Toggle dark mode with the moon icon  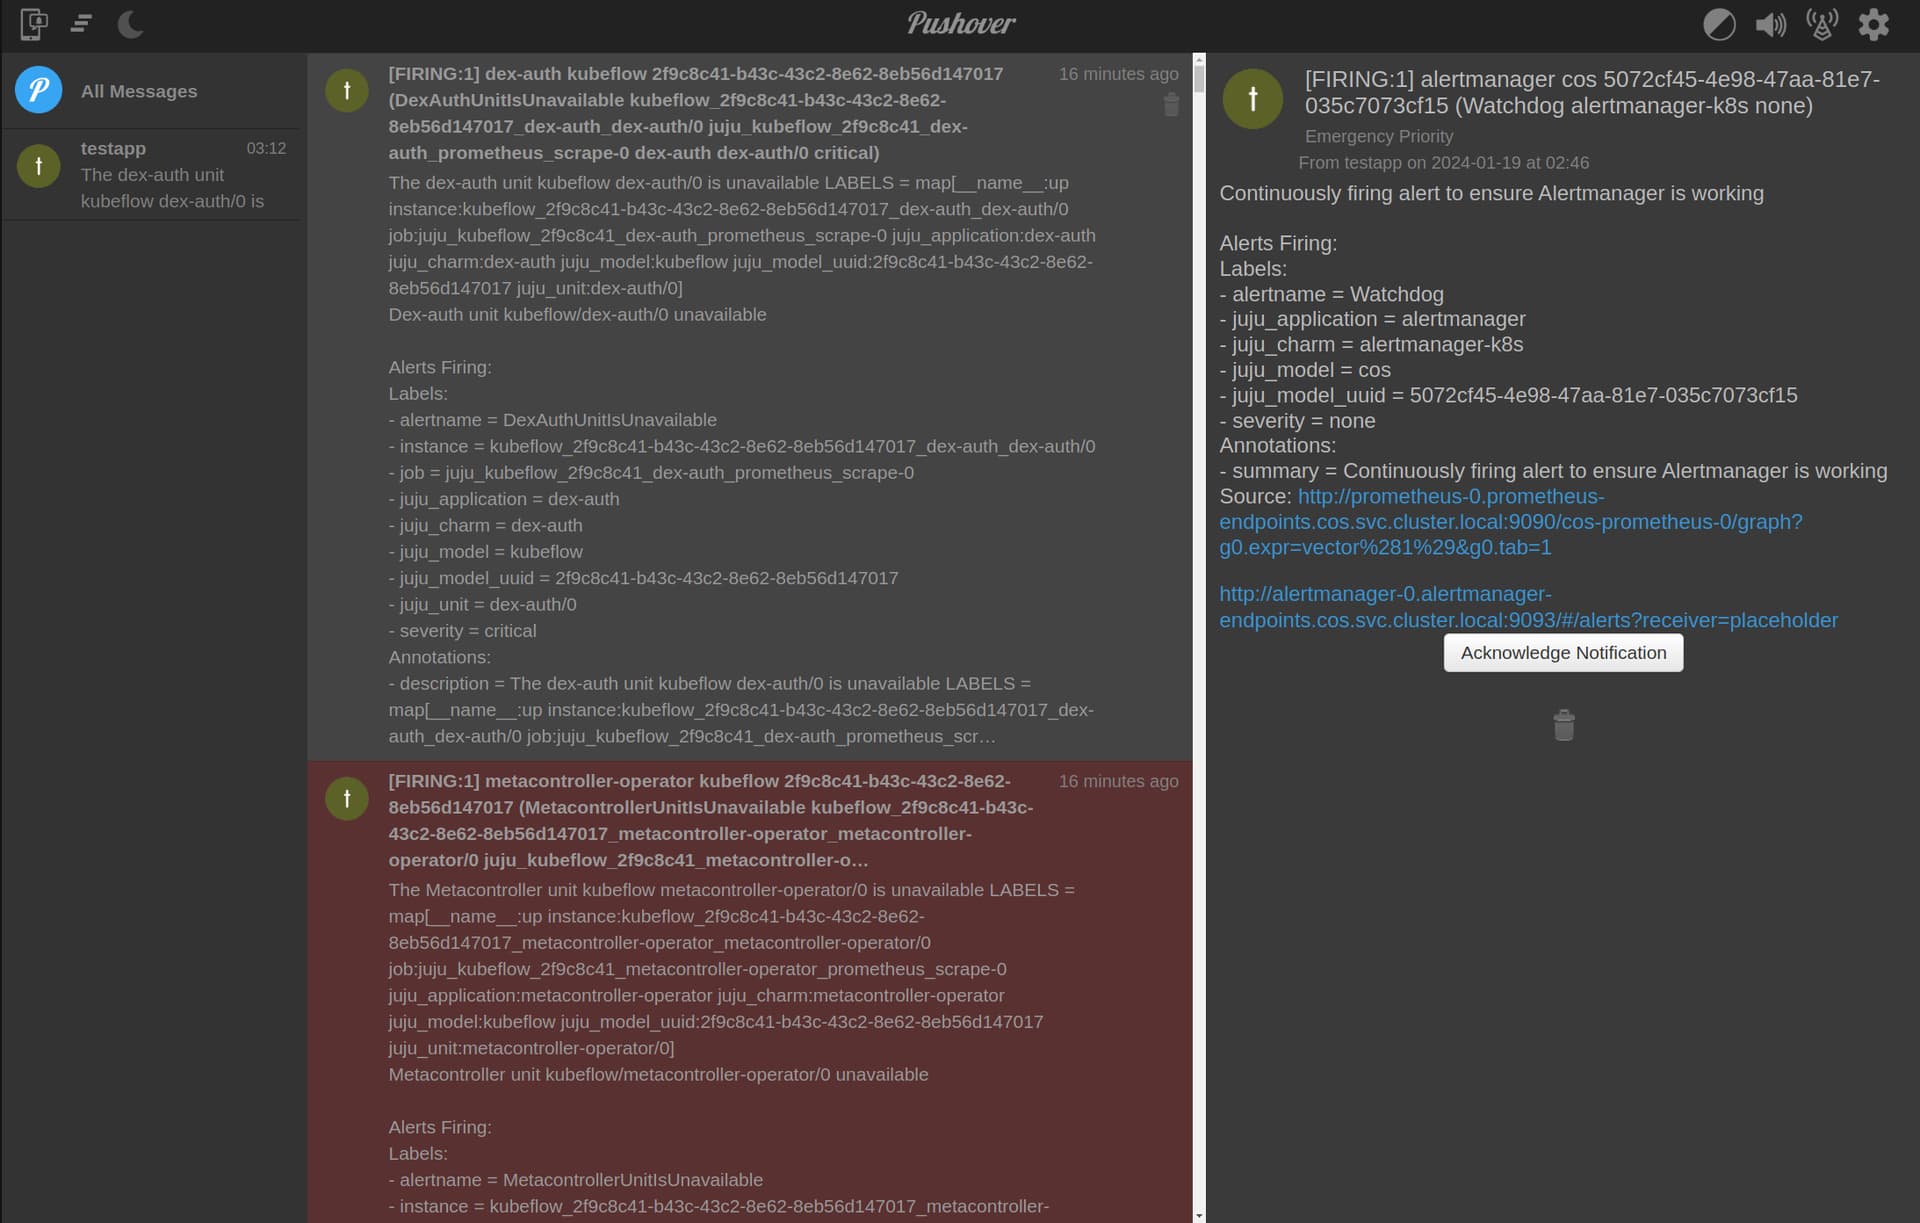click(x=130, y=25)
